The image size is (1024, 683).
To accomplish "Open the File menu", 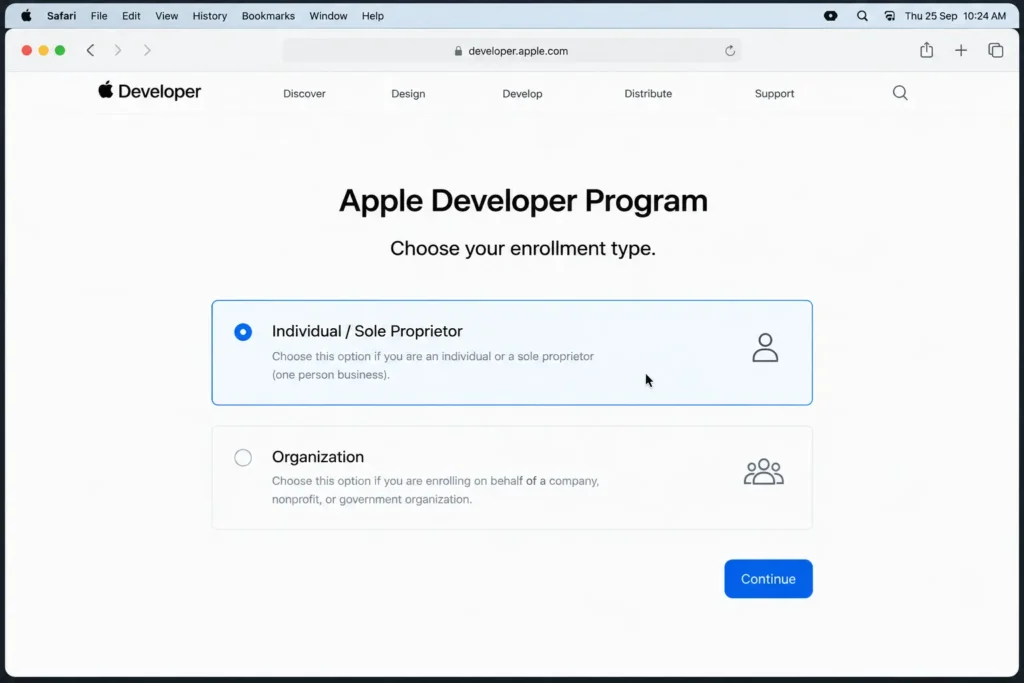I will 99,16.
